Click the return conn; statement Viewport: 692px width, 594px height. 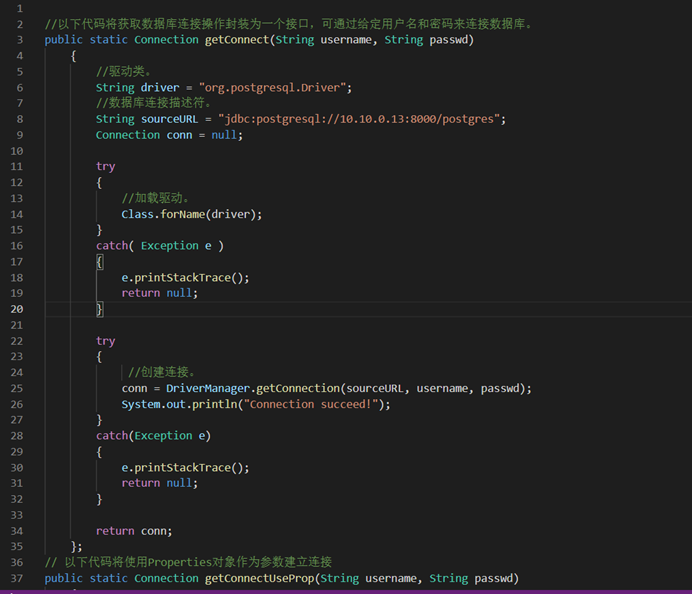134,531
